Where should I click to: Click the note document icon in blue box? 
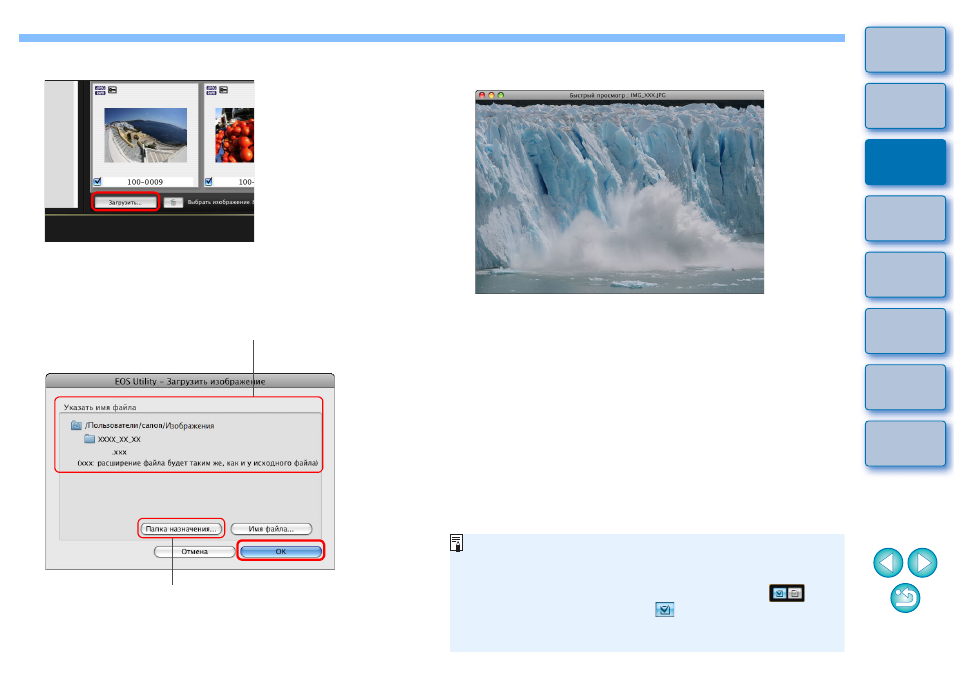point(456,543)
